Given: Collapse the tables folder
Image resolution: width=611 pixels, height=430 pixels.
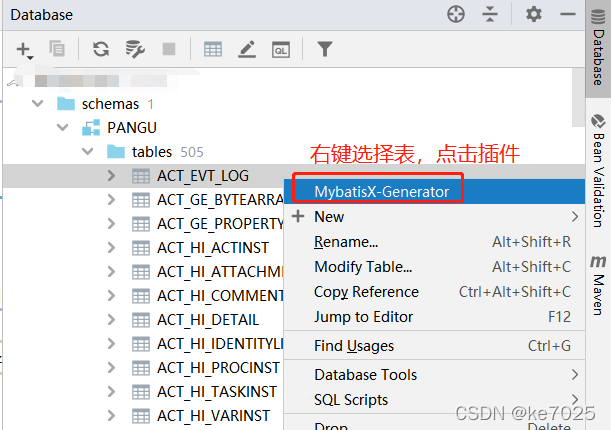Looking at the screenshot, I should click(87, 152).
